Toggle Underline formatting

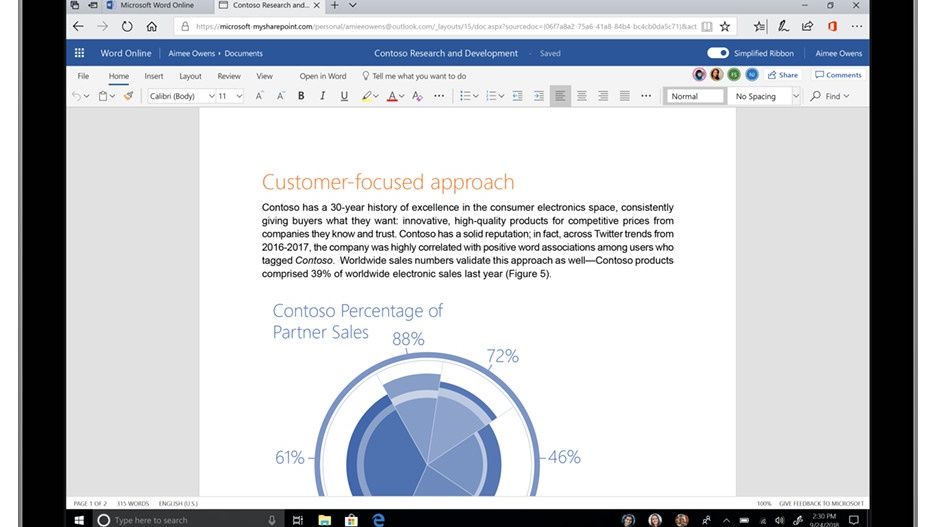coord(344,96)
